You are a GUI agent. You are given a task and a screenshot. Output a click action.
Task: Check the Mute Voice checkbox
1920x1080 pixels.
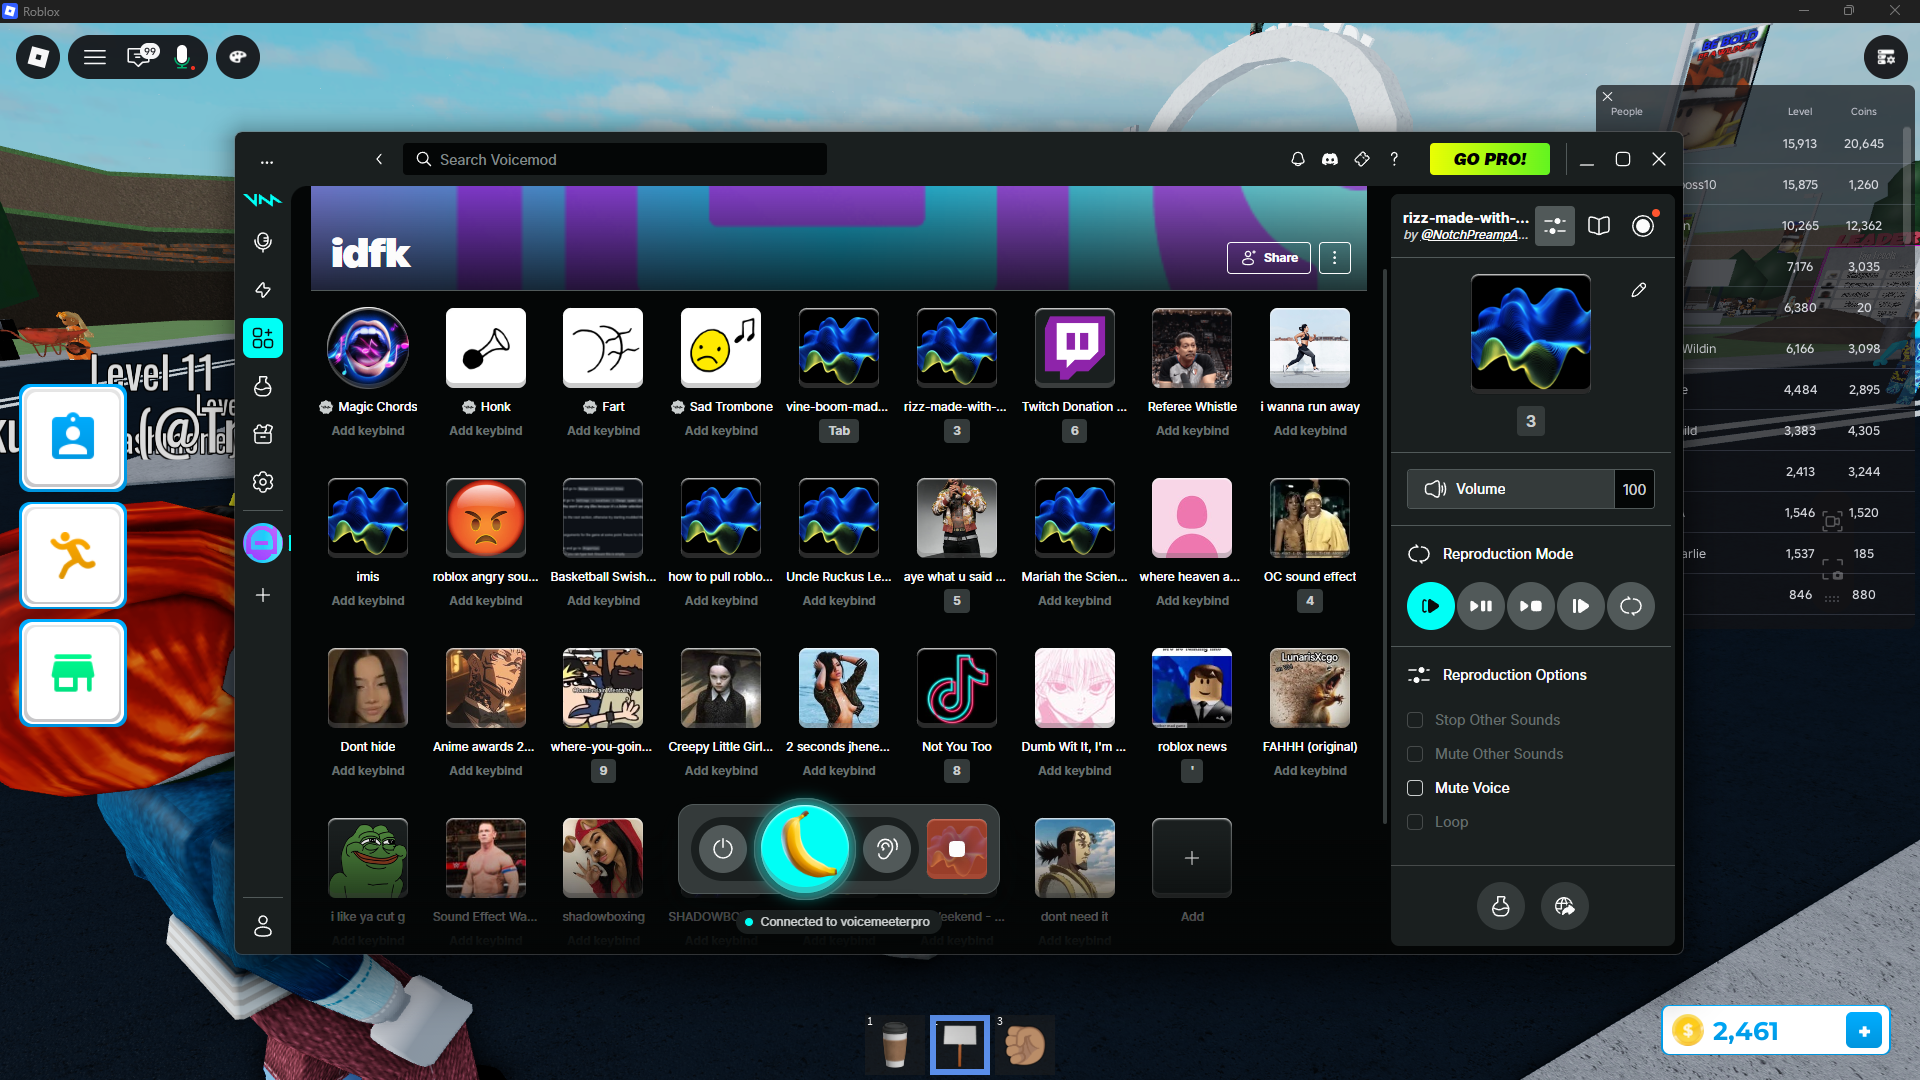click(1415, 788)
